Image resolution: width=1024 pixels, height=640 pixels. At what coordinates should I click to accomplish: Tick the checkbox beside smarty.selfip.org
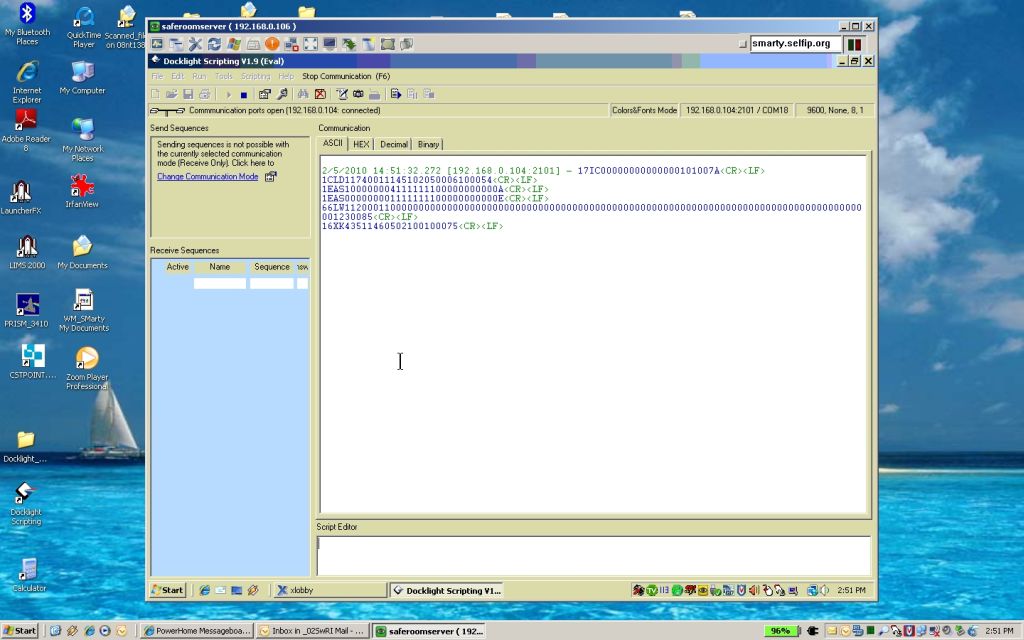pyautogui.click(x=742, y=44)
